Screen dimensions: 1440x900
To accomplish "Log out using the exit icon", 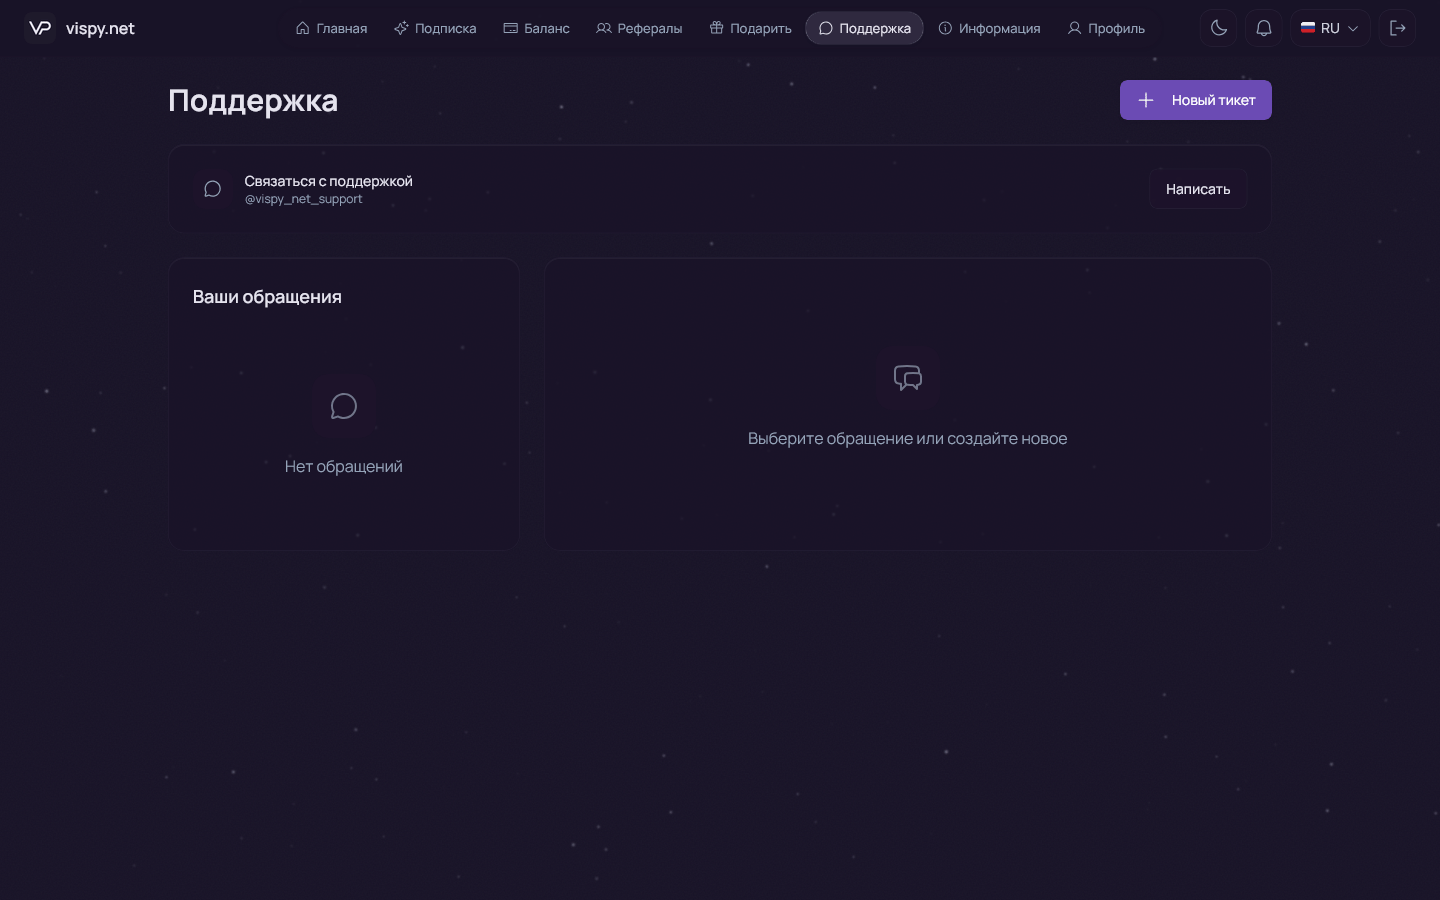I will click(x=1398, y=28).
